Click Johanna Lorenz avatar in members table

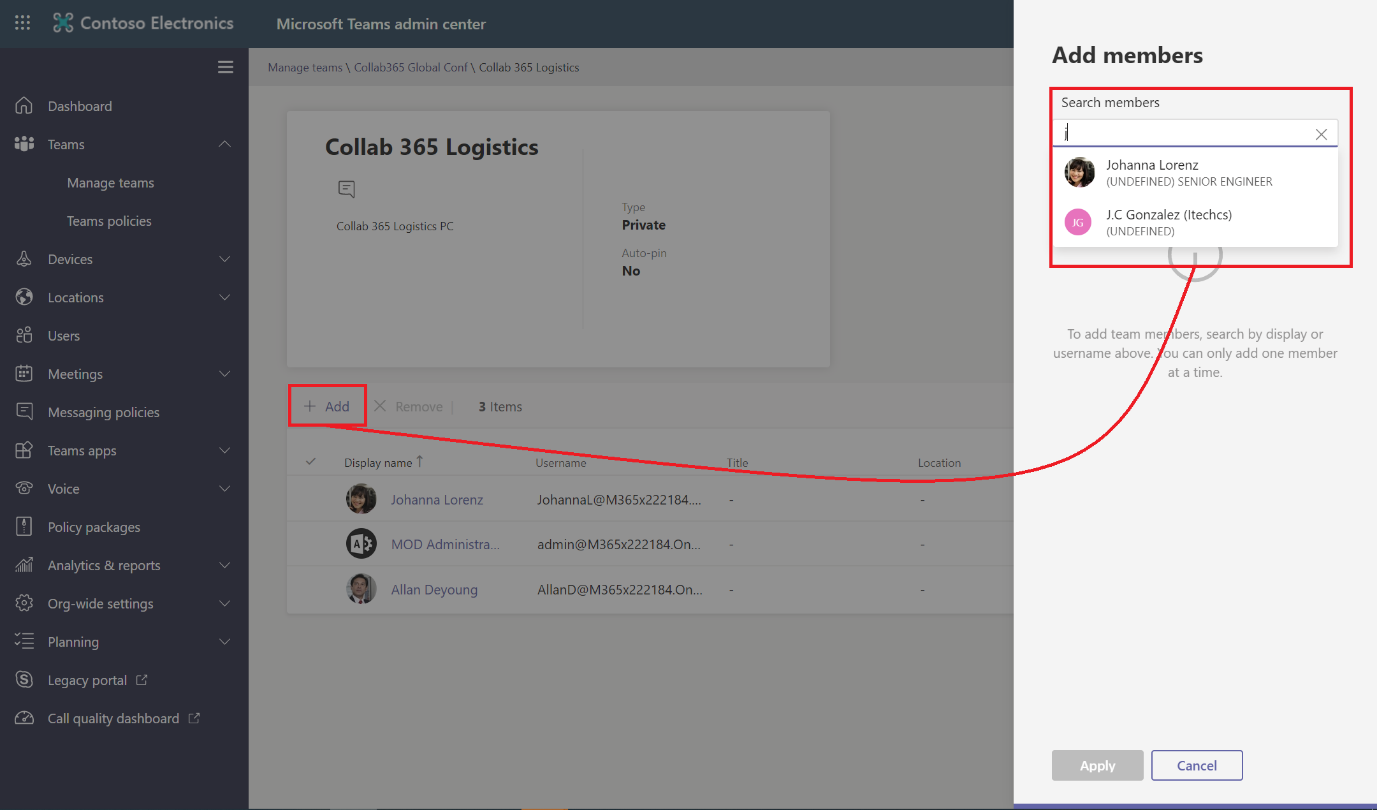361,499
